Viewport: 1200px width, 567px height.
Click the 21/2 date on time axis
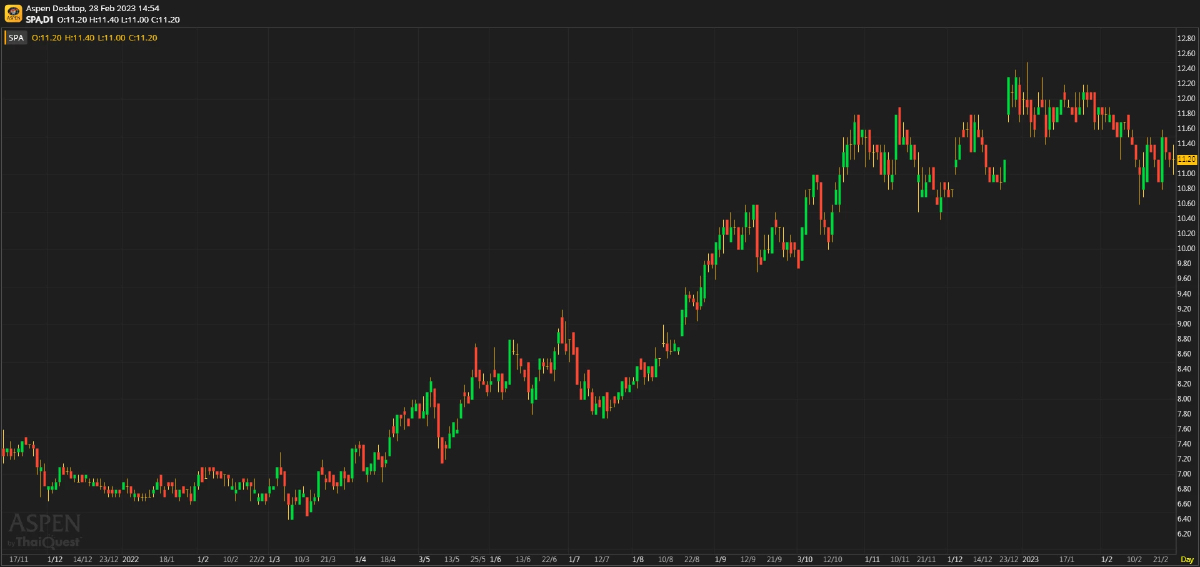(1160, 559)
